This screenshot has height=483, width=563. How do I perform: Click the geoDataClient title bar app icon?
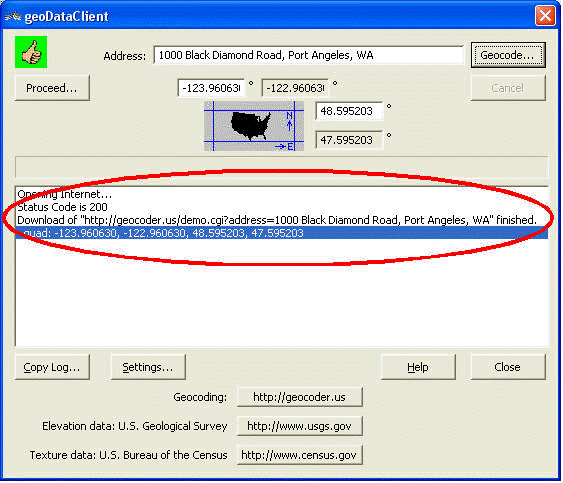tap(13, 16)
